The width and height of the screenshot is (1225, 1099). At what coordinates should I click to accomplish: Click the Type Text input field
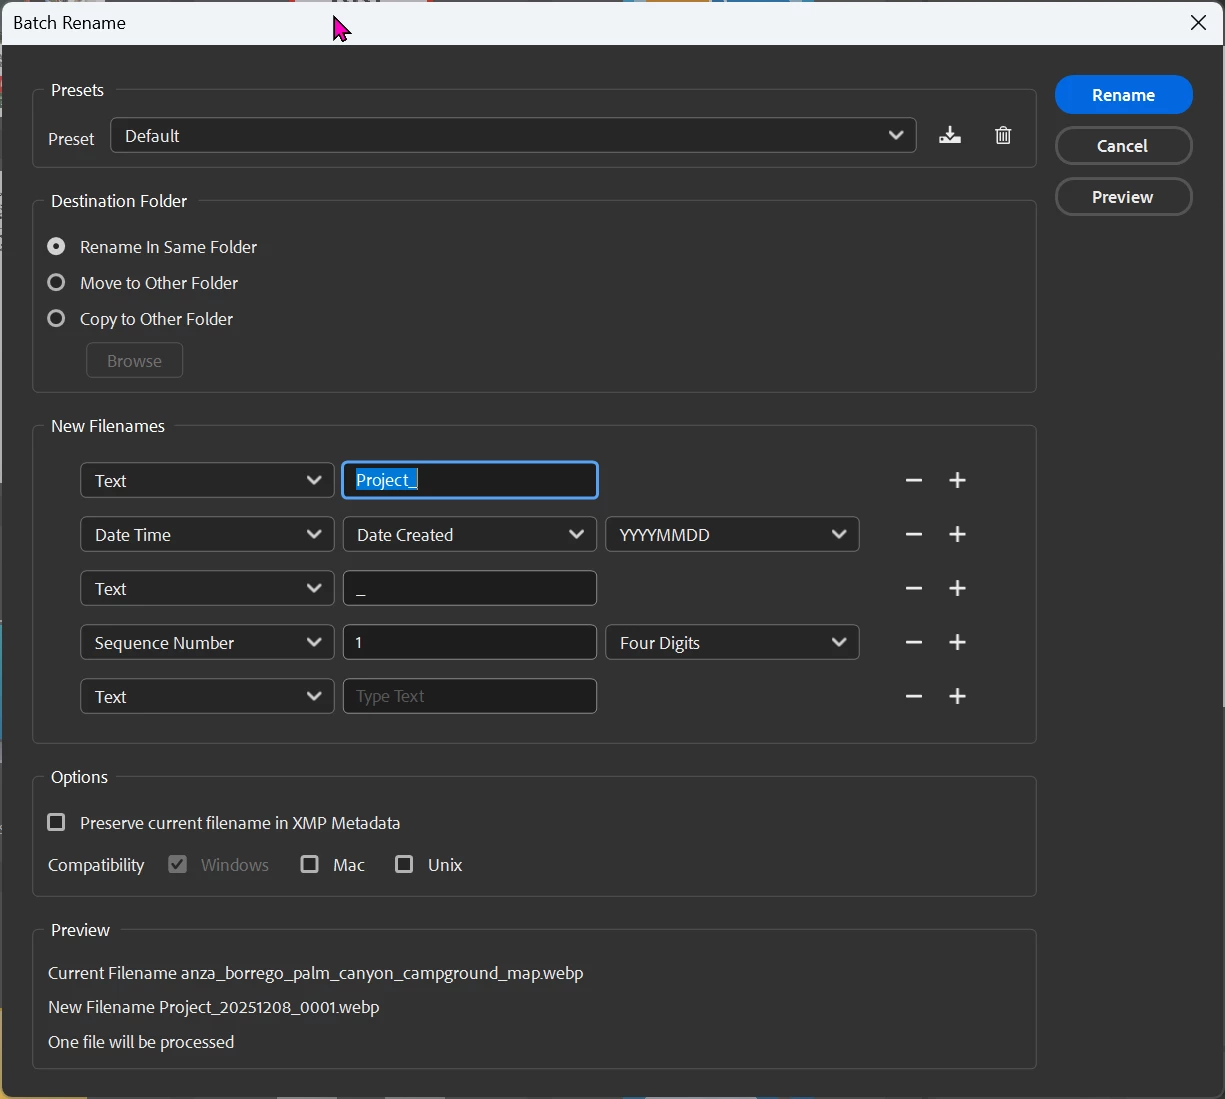470,697
